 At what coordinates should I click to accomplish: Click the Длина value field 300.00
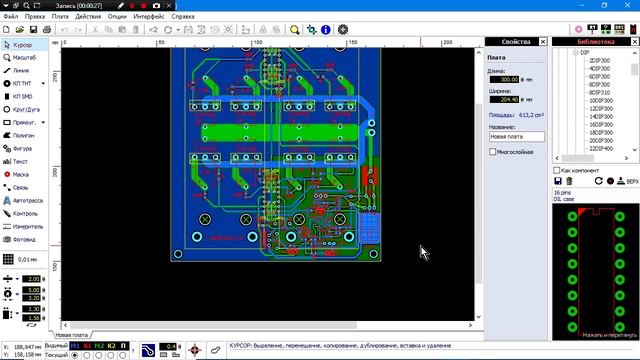pyautogui.click(x=504, y=80)
